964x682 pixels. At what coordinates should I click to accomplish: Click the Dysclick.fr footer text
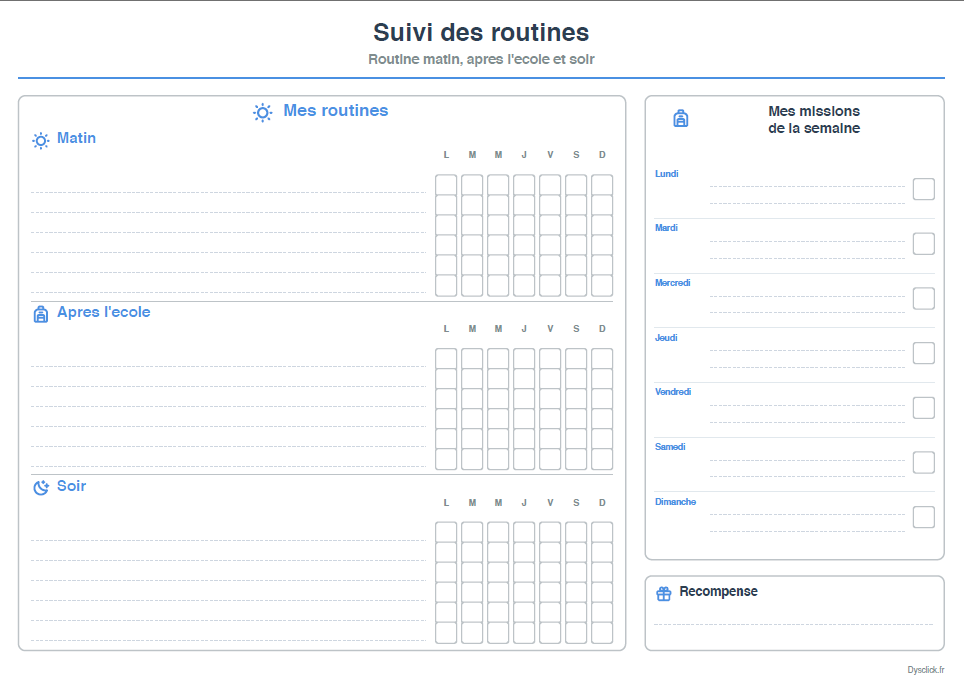926,670
